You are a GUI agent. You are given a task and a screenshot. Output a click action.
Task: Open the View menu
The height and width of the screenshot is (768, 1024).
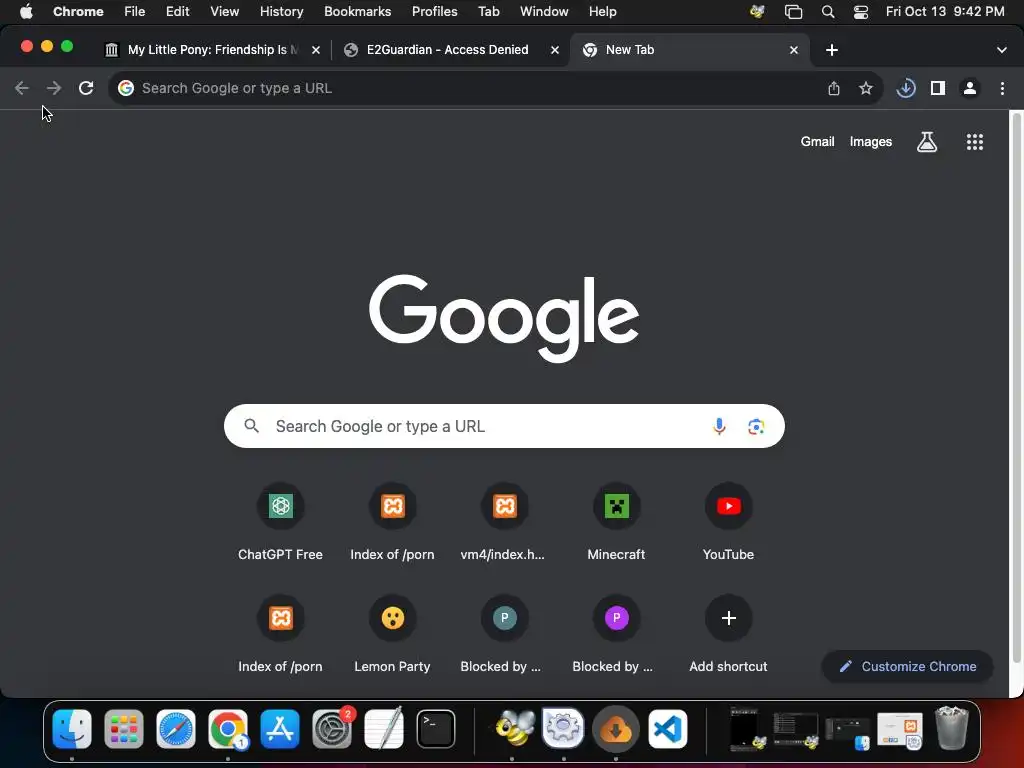(x=225, y=12)
